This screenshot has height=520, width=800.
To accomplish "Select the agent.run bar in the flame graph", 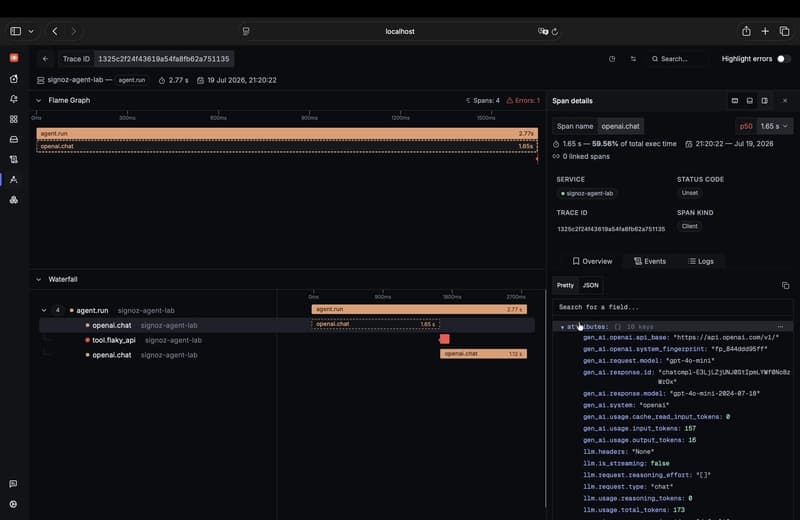I will click(x=287, y=134).
